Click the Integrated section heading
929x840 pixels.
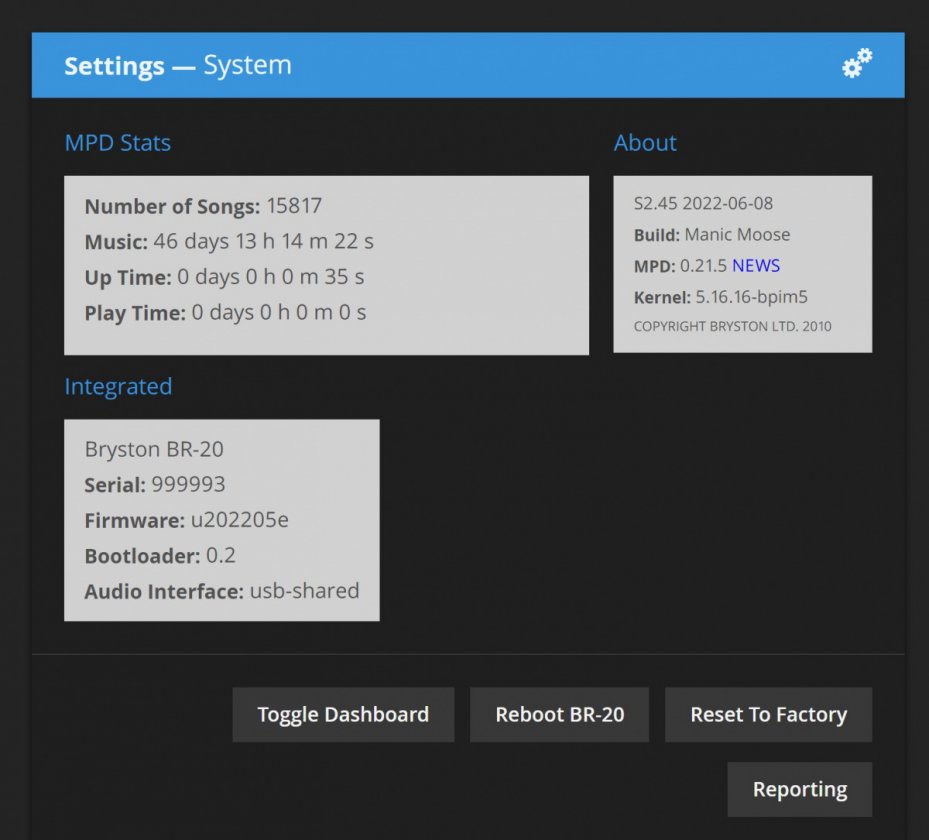click(118, 386)
